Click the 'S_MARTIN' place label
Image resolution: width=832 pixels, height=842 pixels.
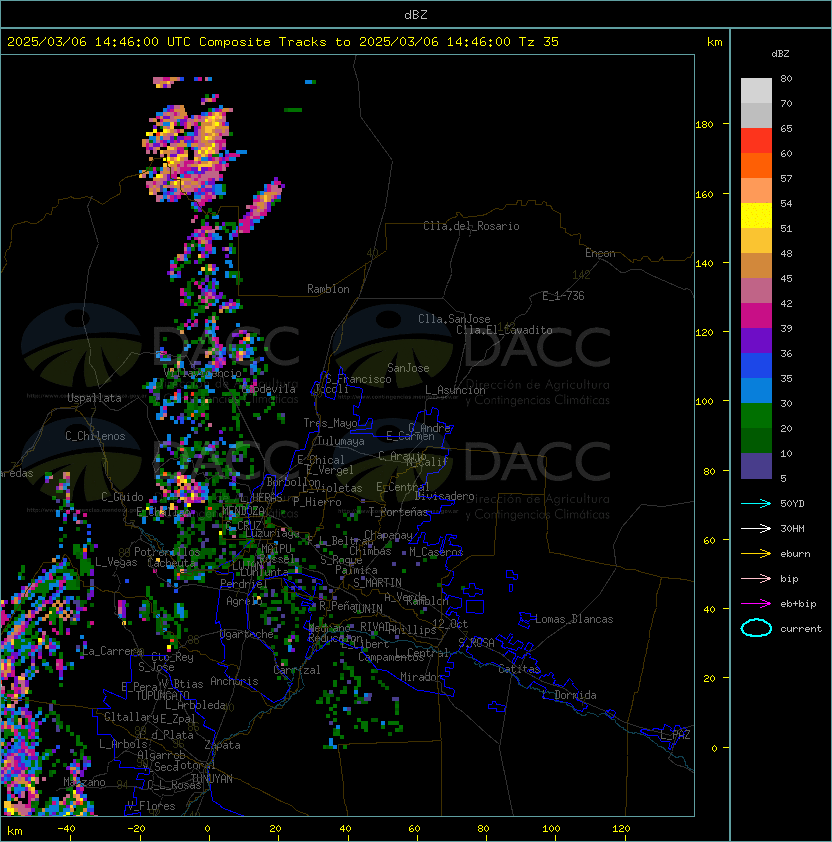[x=378, y=583]
